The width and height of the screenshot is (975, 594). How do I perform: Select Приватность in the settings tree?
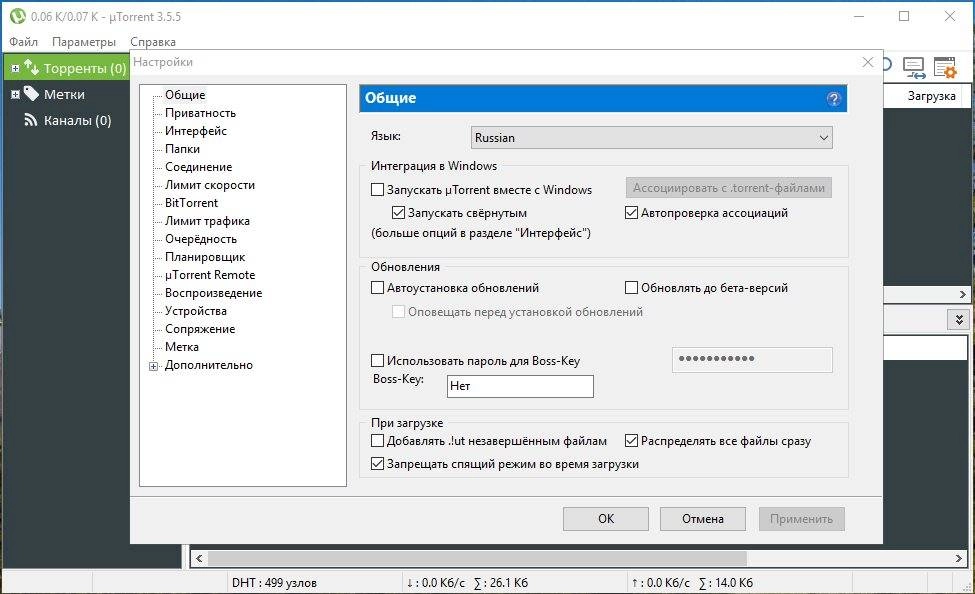pyautogui.click(x=200, y=113)
